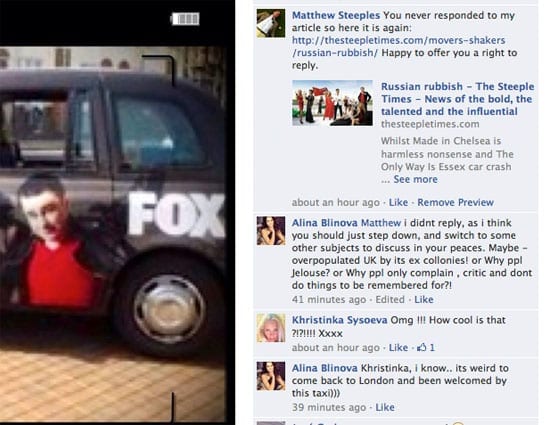550x425 pixels.
Task: View edit history via Edited label
Action: tap(390, 299)
